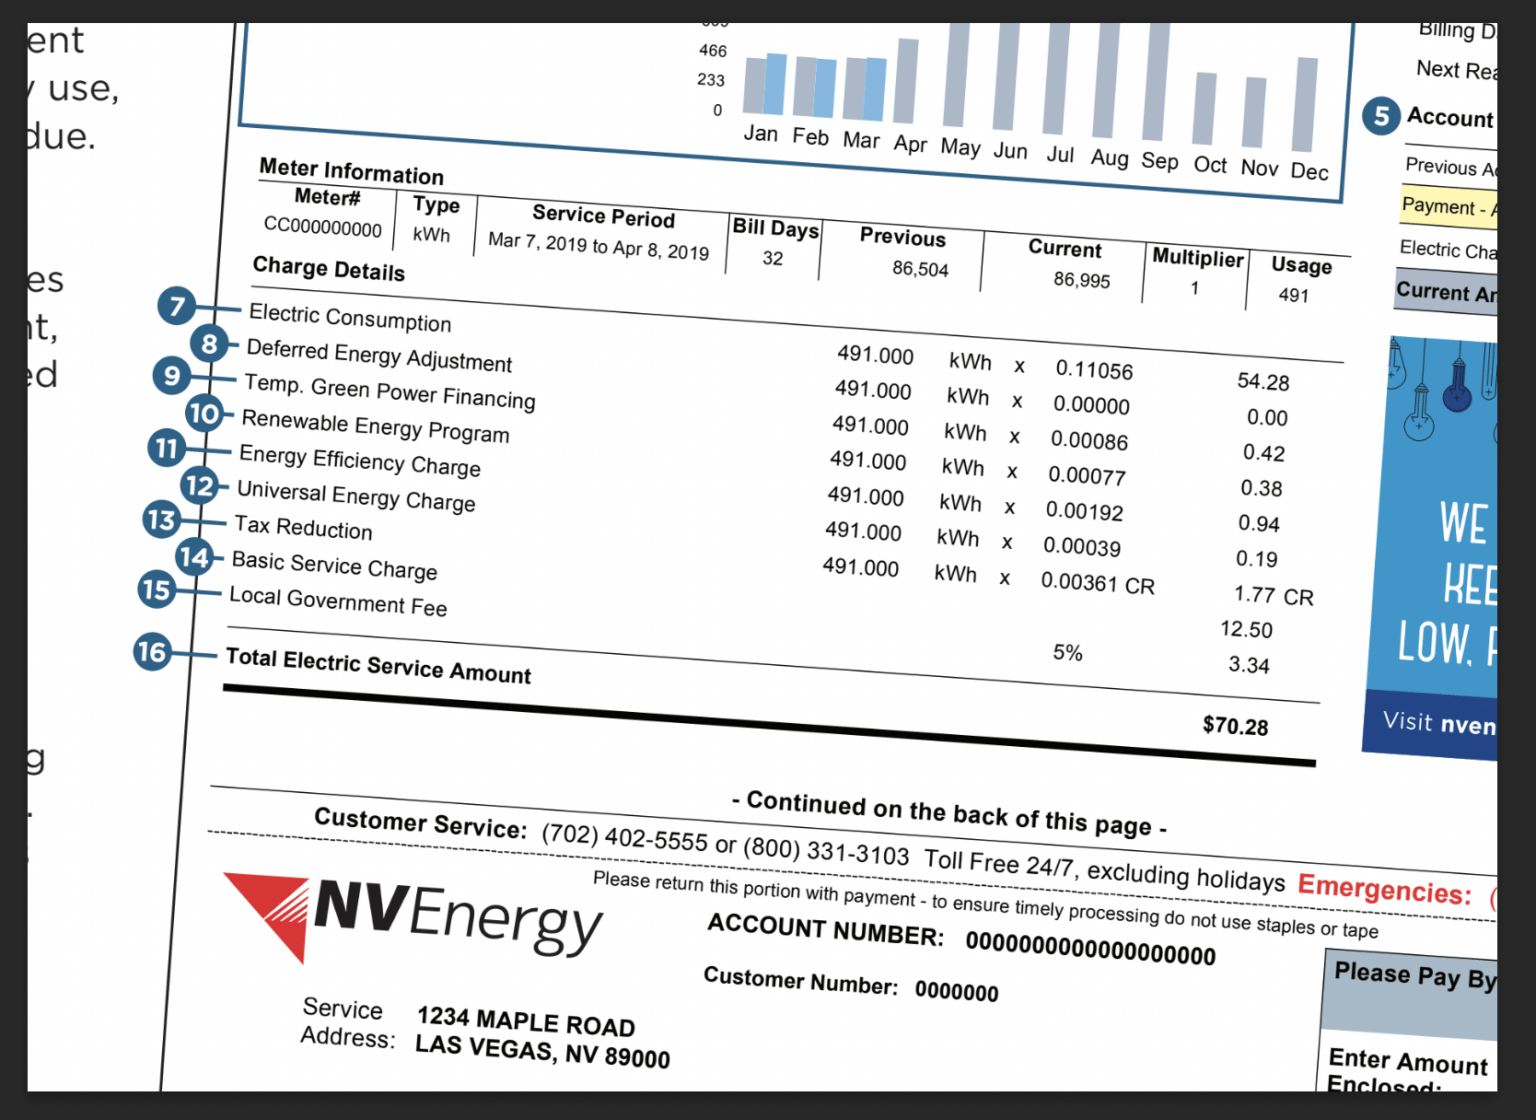This screenshot has width=1536, height=1120.
Task: Click the '466' axis value on chart
Action: (x=713, y=51)
